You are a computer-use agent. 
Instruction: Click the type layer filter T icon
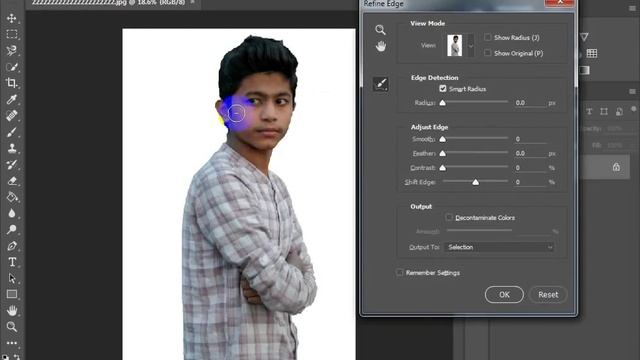(x=589, y=111)
